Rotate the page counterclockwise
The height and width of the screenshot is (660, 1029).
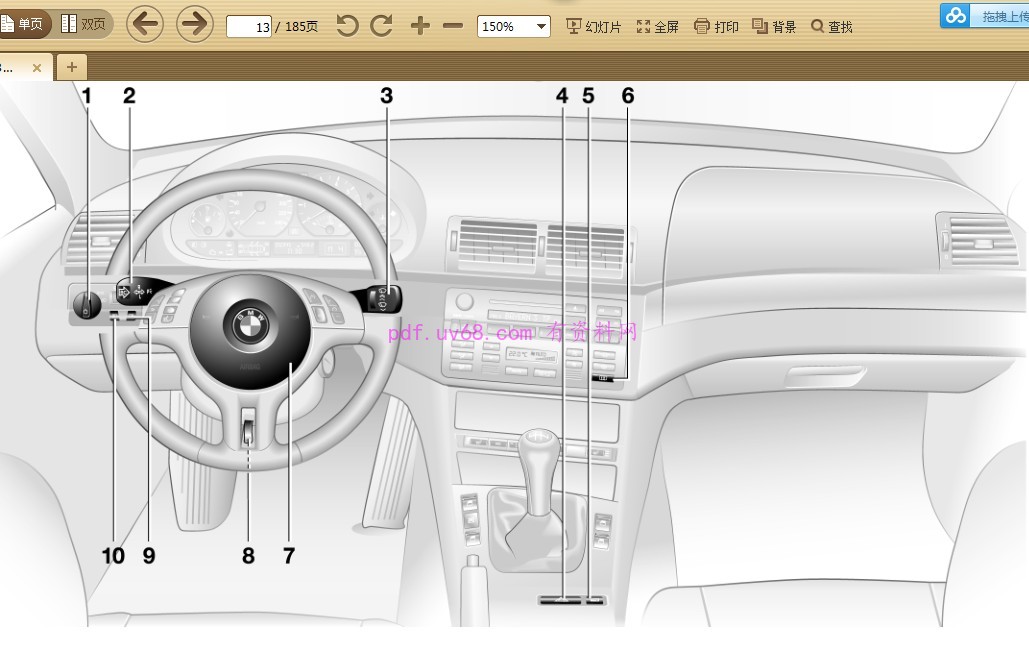pos(347,26)
